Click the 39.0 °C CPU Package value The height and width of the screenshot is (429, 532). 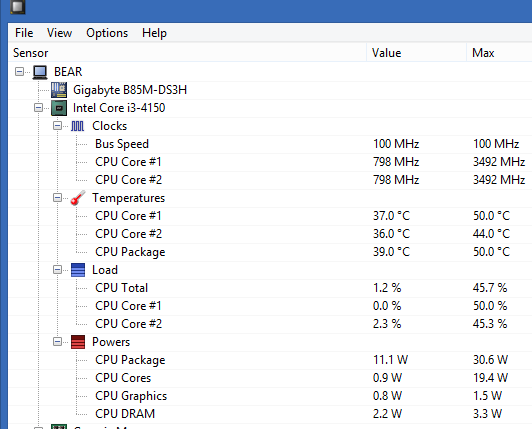click(391, 252)
